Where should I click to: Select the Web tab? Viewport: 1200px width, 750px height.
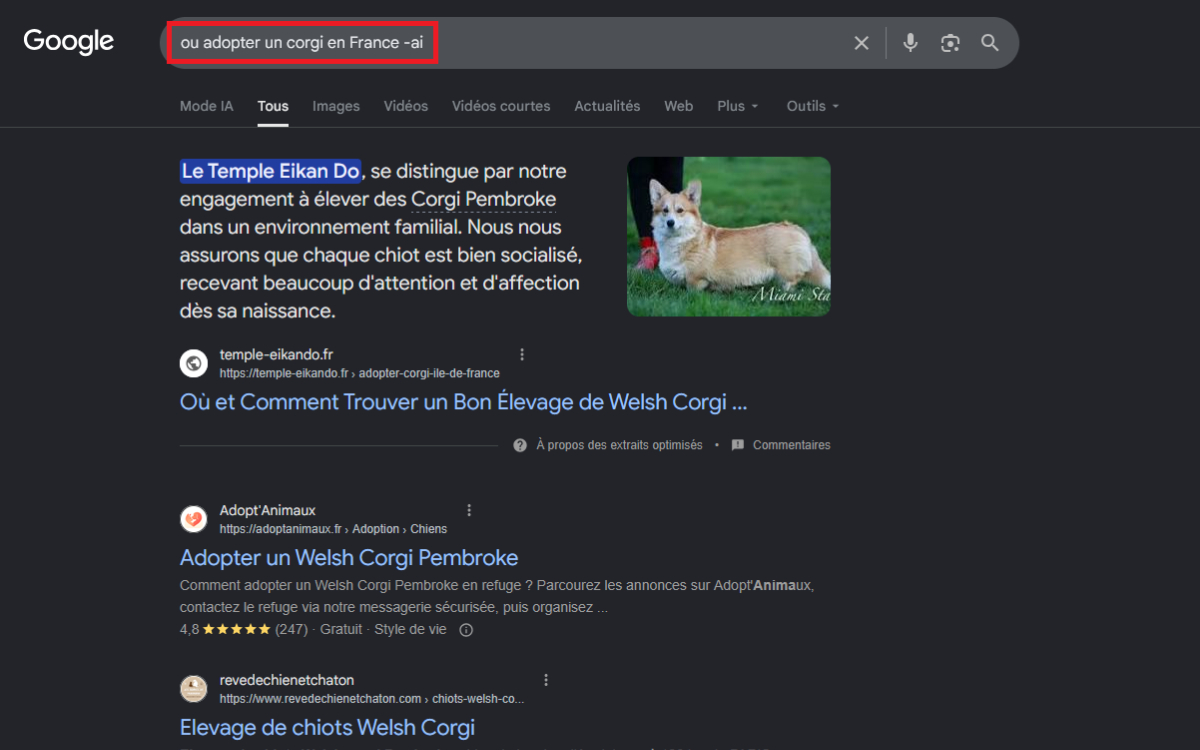679,106
